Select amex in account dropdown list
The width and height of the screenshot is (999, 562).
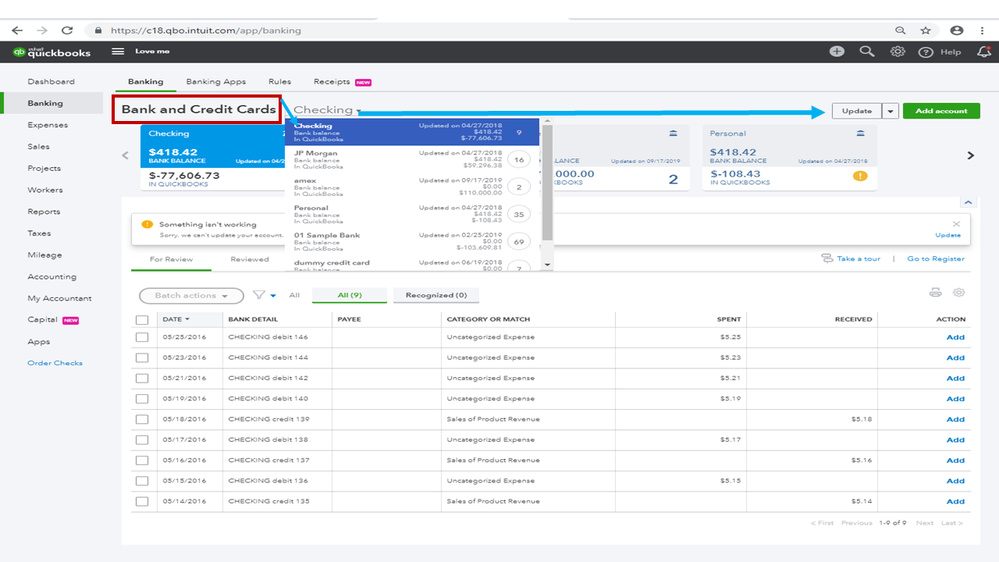tap(412, 187)
